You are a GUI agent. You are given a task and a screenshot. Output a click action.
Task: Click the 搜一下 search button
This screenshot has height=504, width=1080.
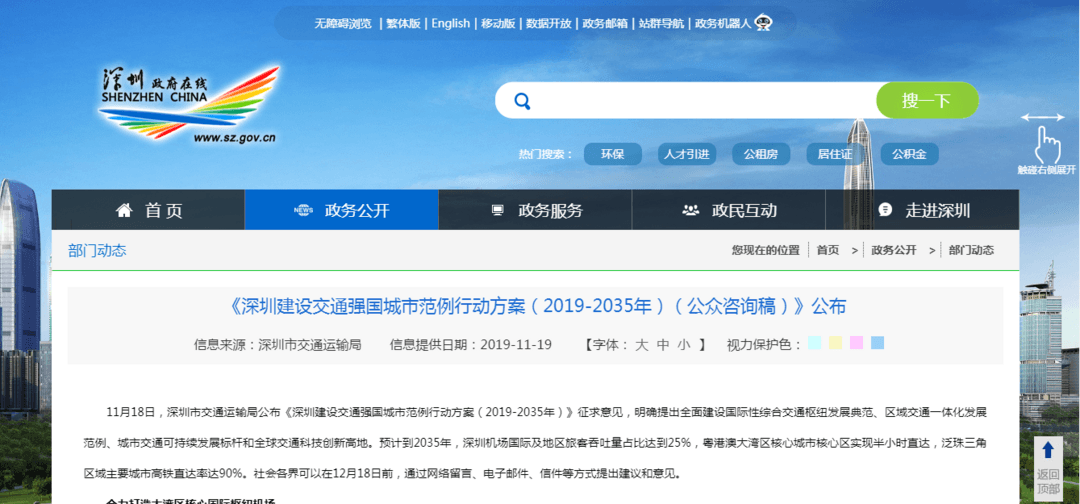927,101
